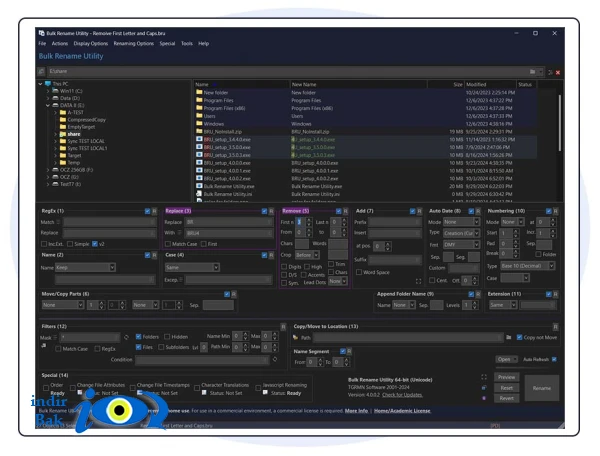The height and width of the screenshot is (456, 600).
Task: Click the refresh icon left of the path bar
Action: point(41,71)
